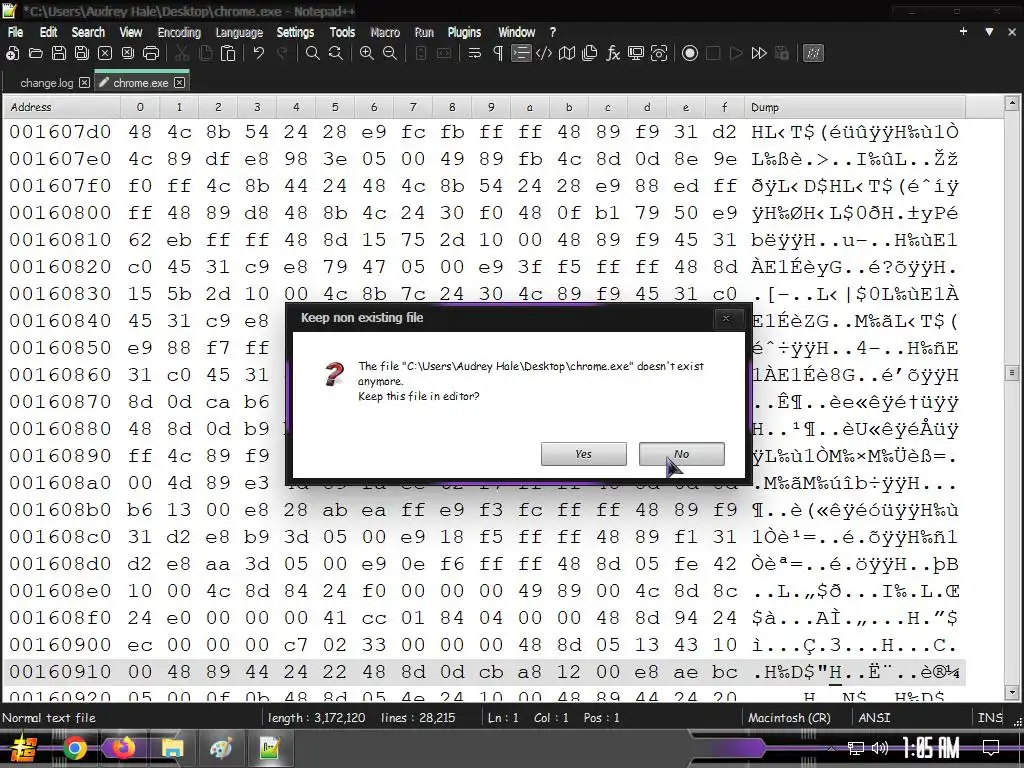Open Firefox from the taskbar
1024x768 pixels.
click(123, 748)
